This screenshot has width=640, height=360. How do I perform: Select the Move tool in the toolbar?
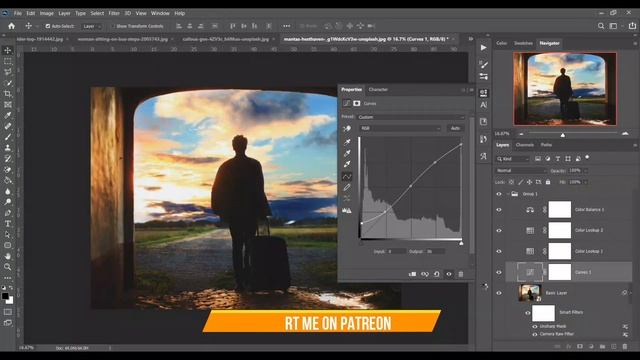tap(8, 50)
